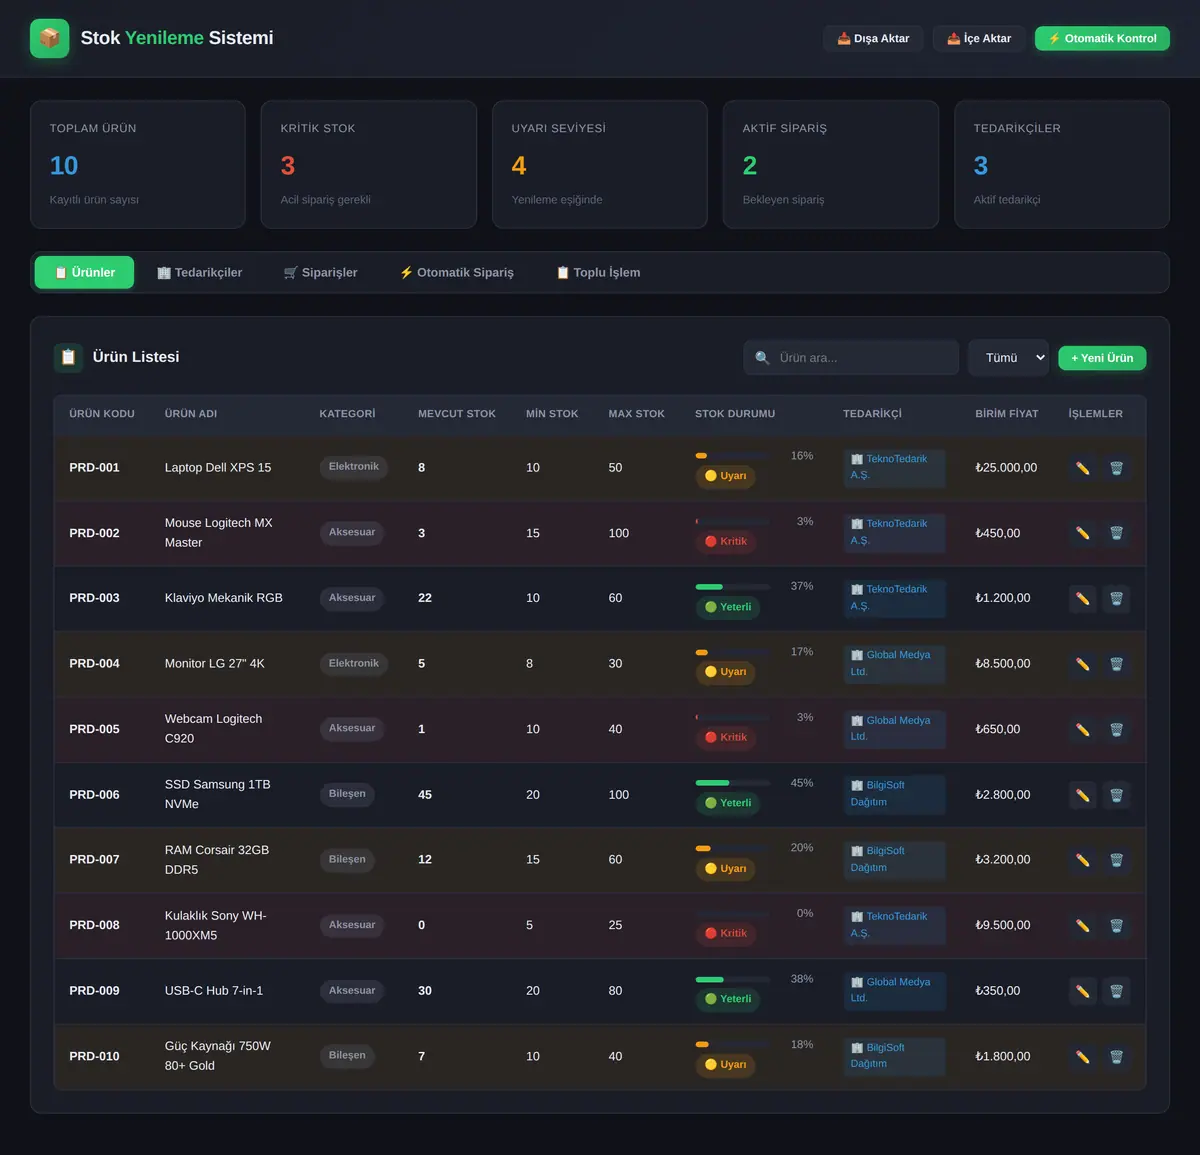
Task: Go to the Siparişler tab
Action: 321,272
